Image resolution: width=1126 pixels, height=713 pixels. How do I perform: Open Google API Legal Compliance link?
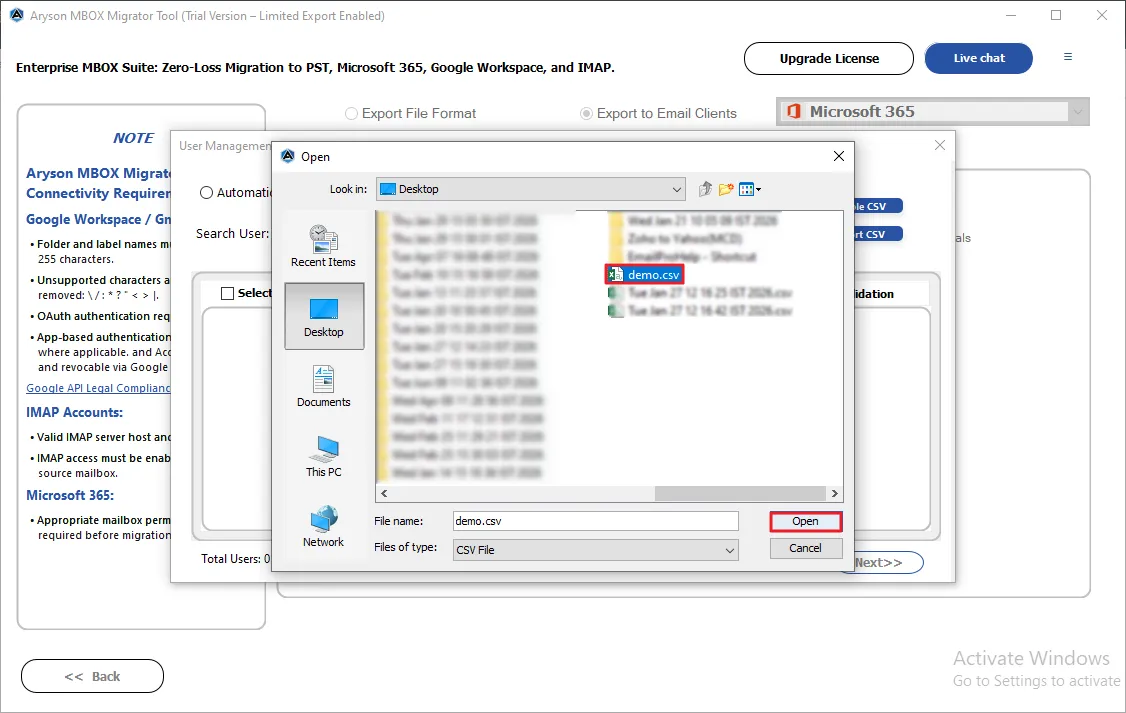tap(98, 388)
